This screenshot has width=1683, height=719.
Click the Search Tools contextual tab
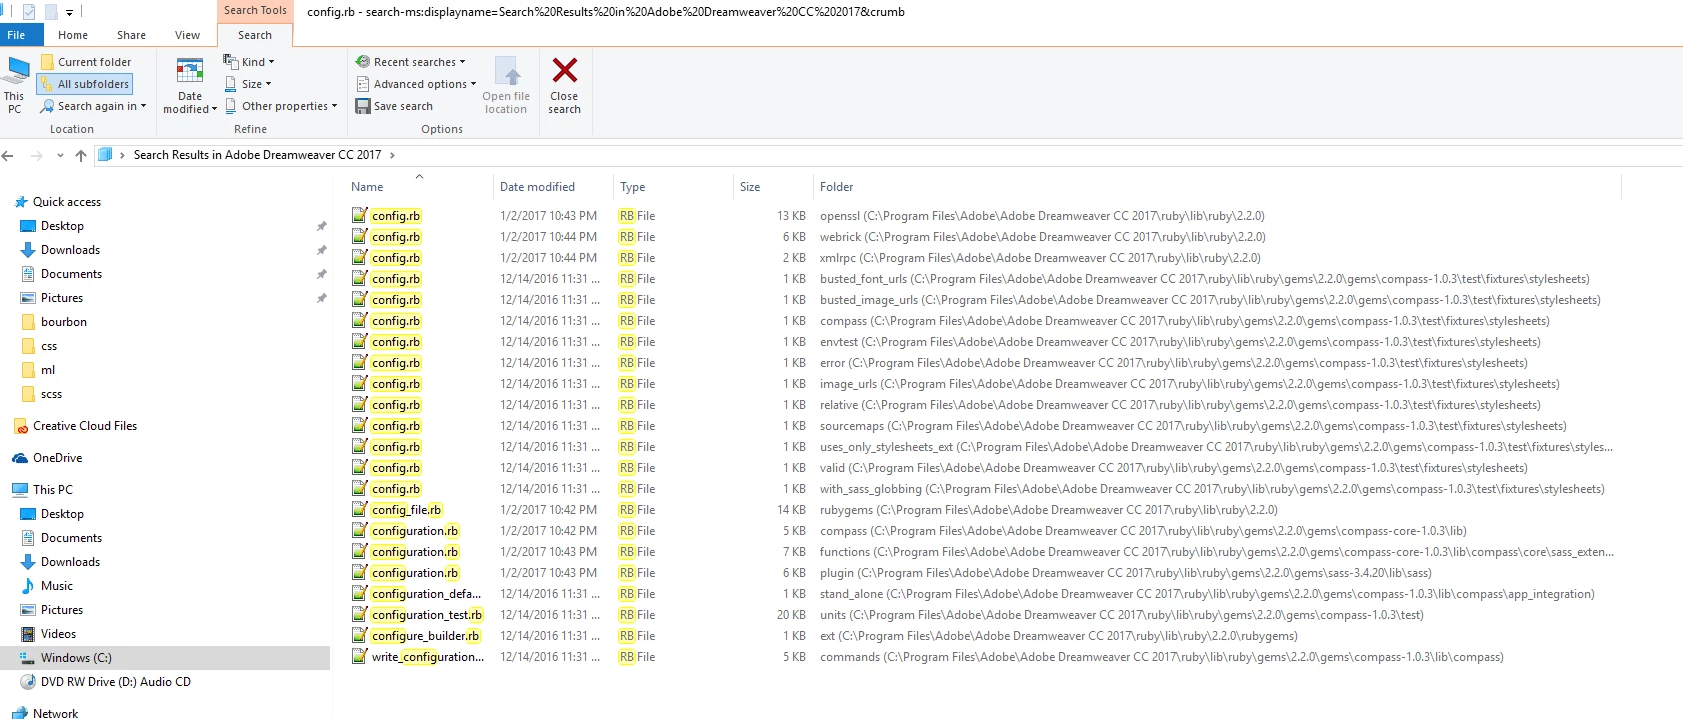coord(255,10)
